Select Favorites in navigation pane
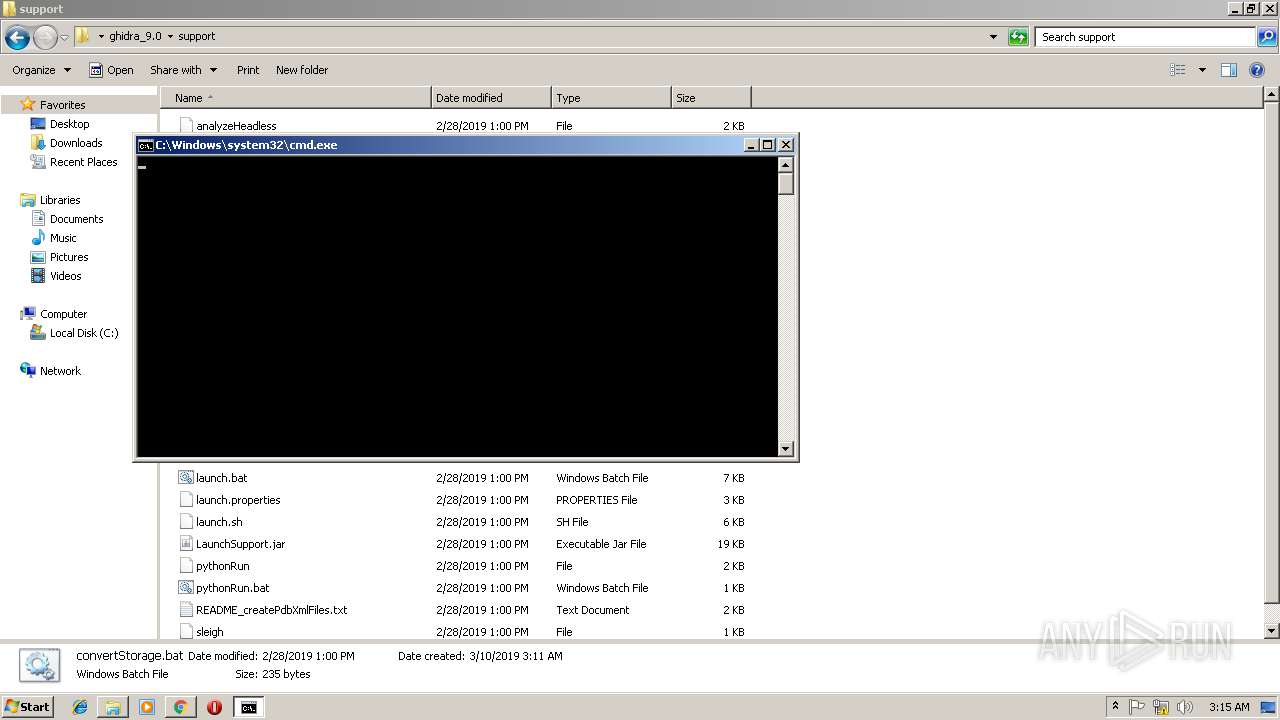 tap(62, 105)
